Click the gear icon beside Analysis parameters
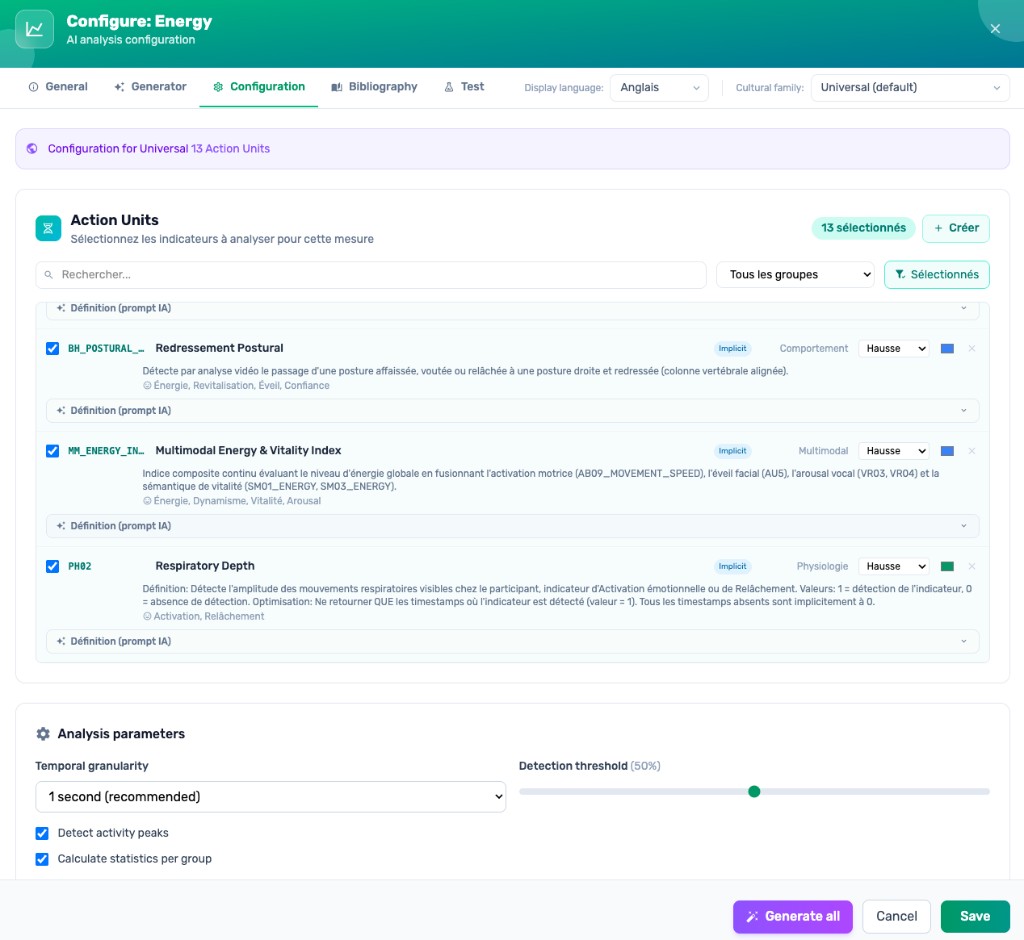Image resolution: width=1024 pixels, height=940 pixels. tap(43, 734)
